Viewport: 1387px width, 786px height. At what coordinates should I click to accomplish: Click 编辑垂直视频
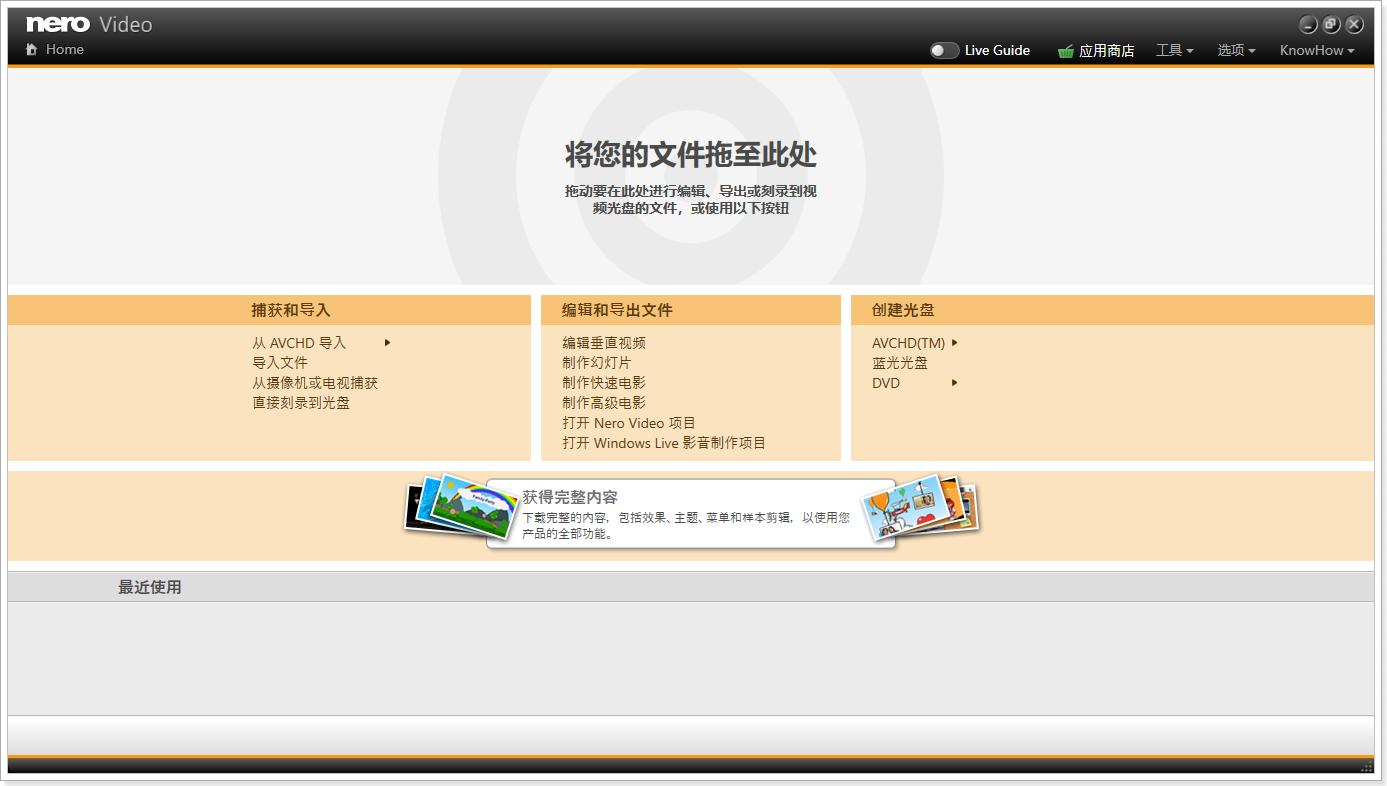(x=604, y=343)
